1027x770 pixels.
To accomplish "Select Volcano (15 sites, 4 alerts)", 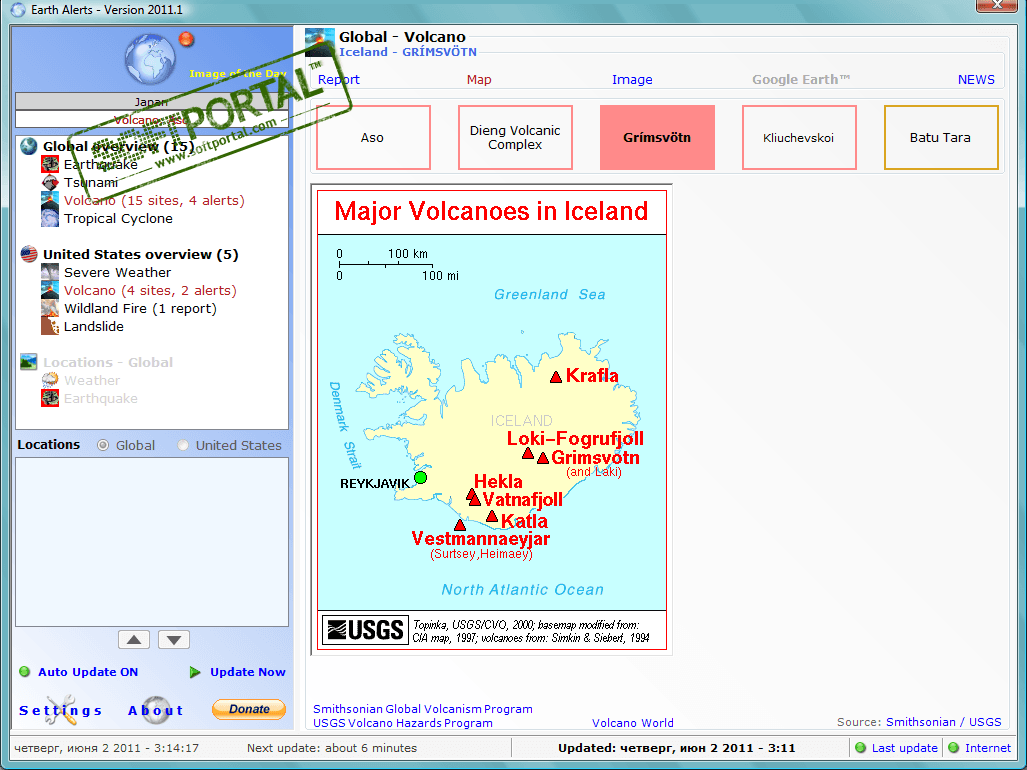I will (154, 200).
